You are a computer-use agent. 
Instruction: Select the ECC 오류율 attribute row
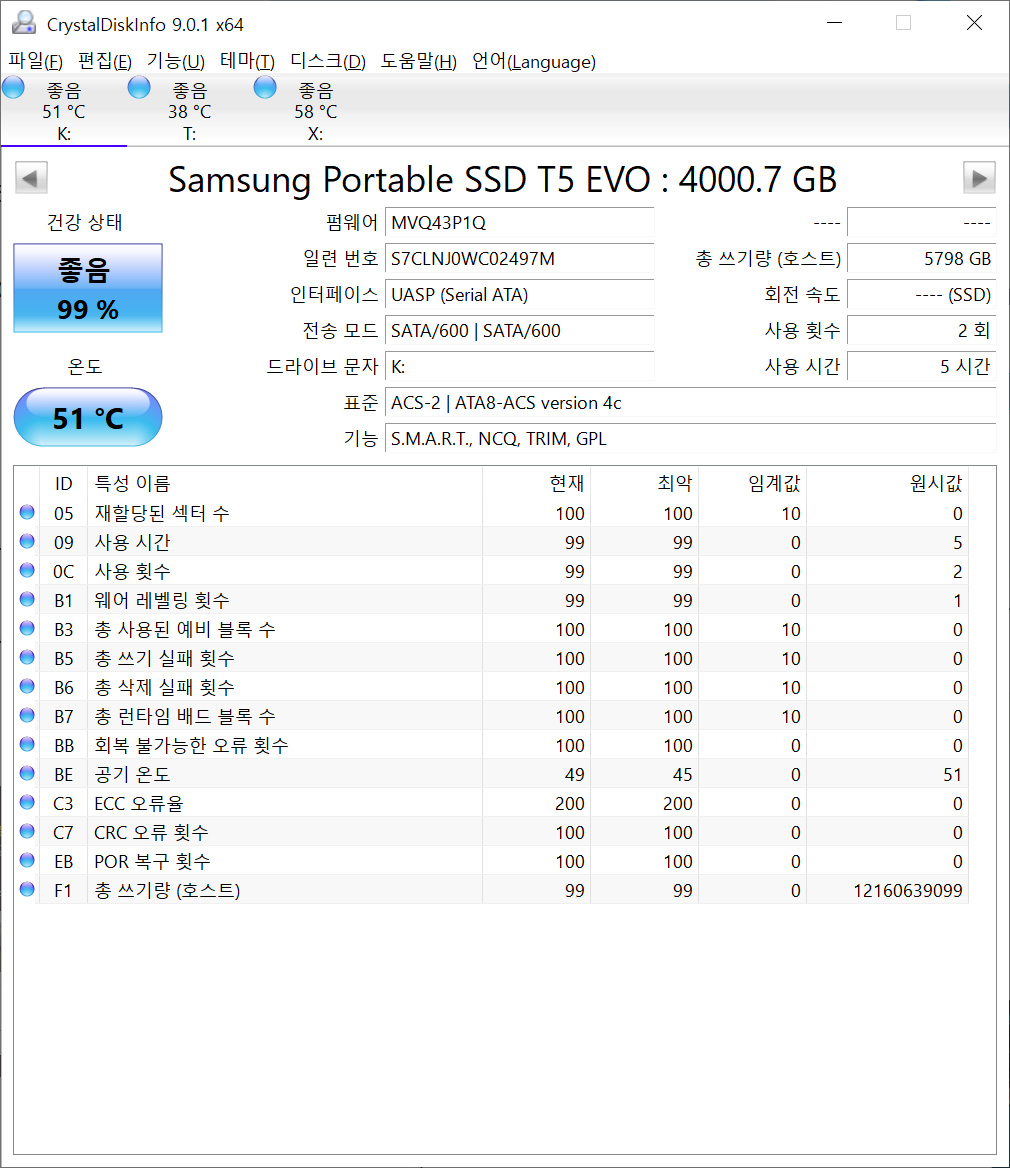coord(492,803)
